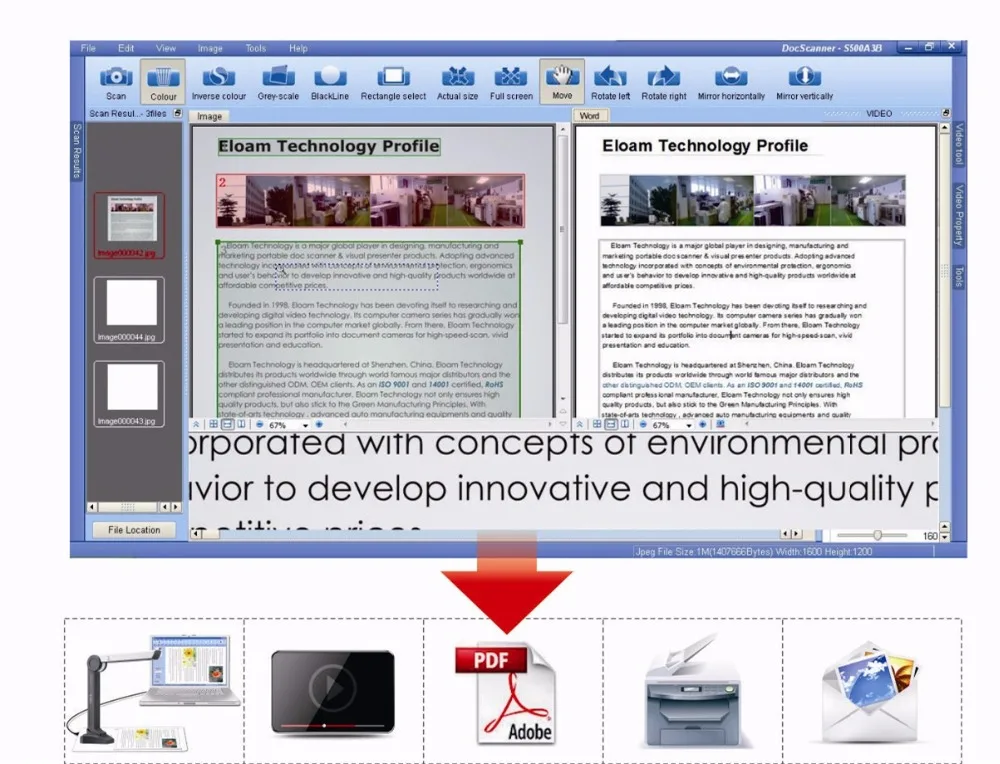Open the Tools menu
Screen dimensions: 1000x764
click(256, 48)
